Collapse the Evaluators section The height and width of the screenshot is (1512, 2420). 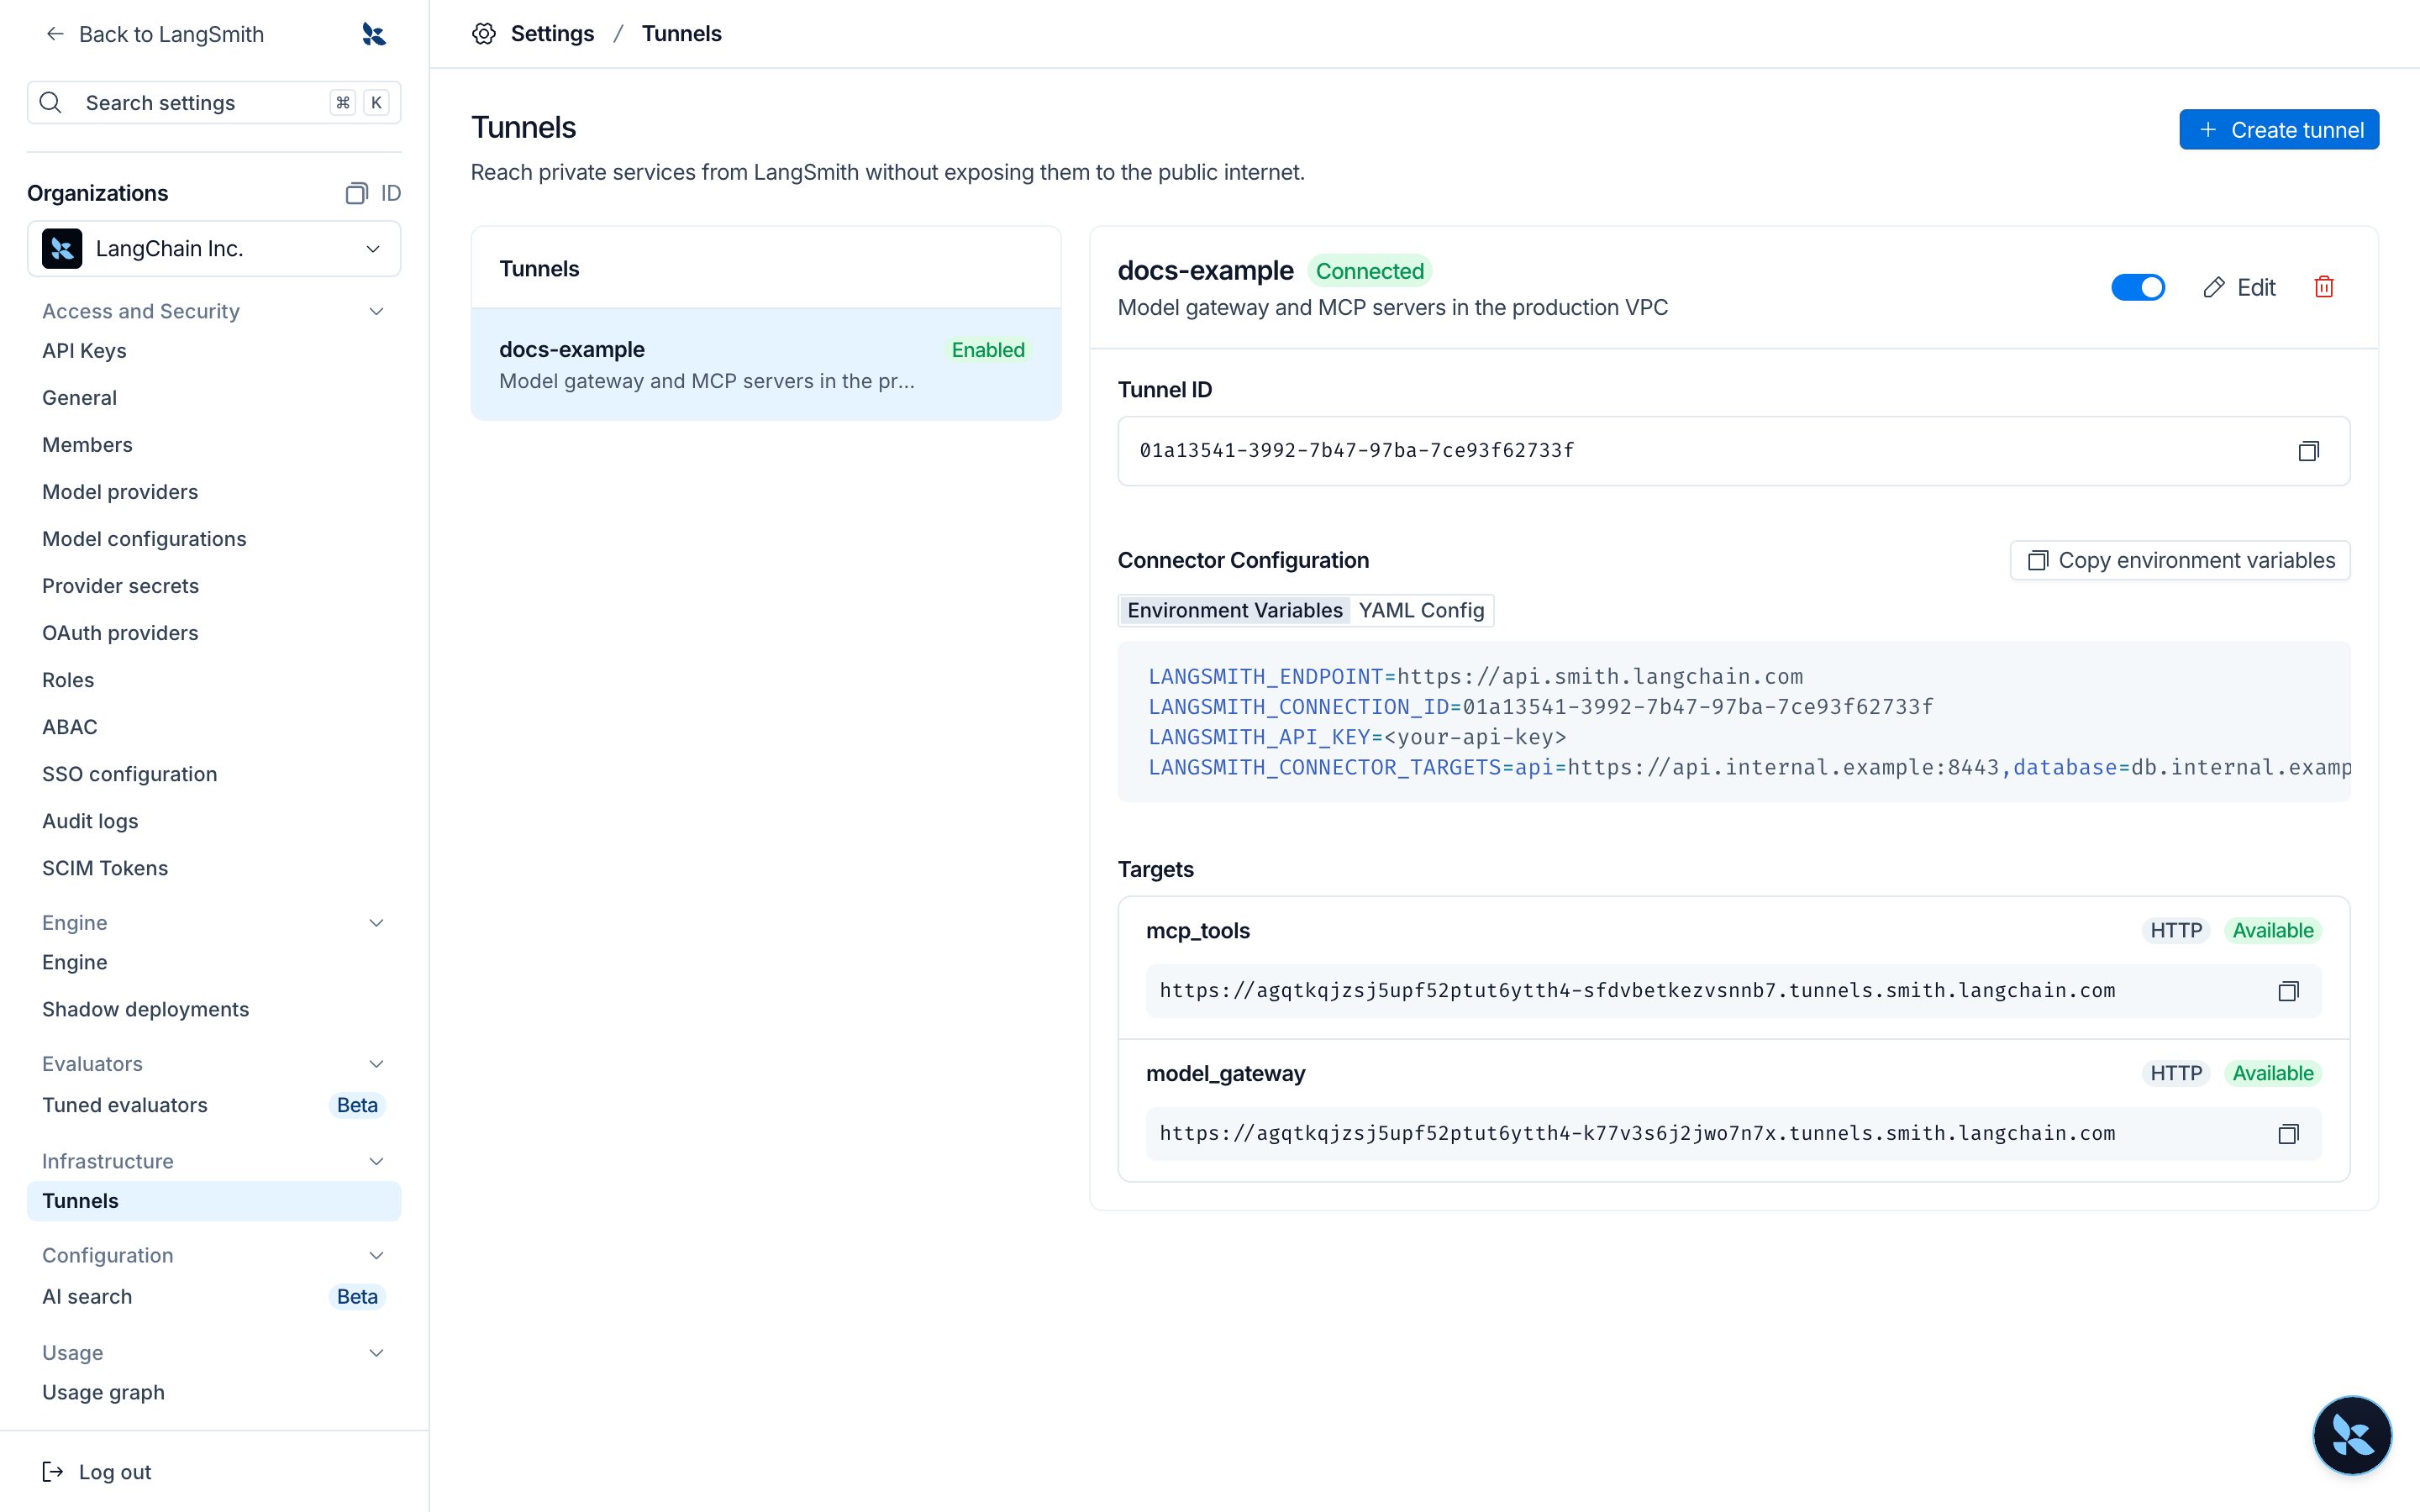[376, 1064]
